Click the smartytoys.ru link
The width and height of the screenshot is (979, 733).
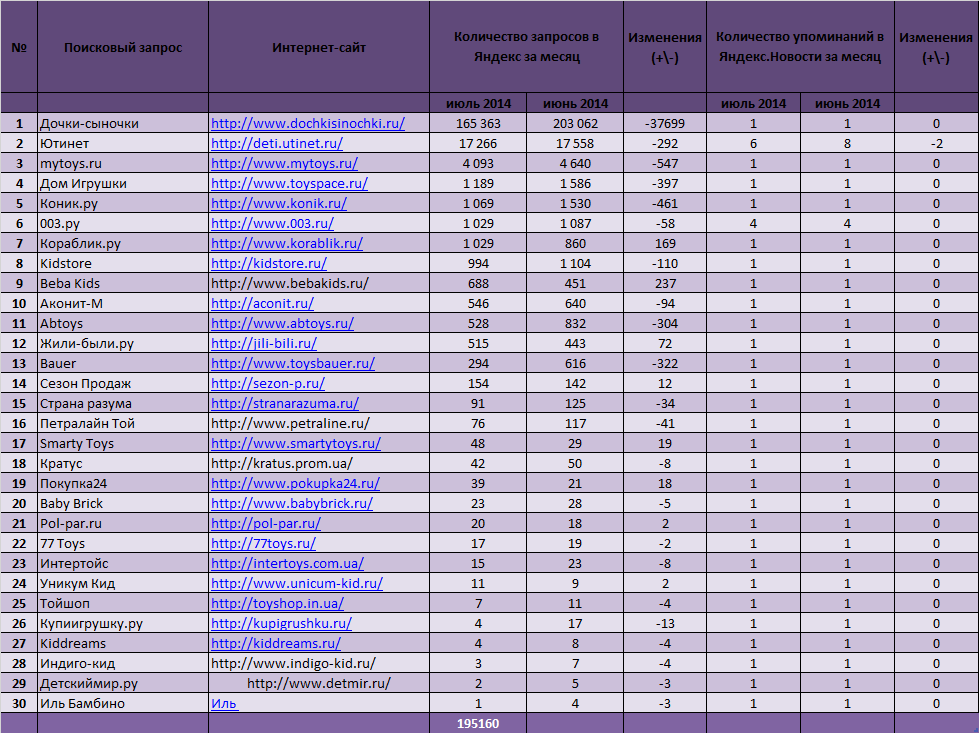295,444
